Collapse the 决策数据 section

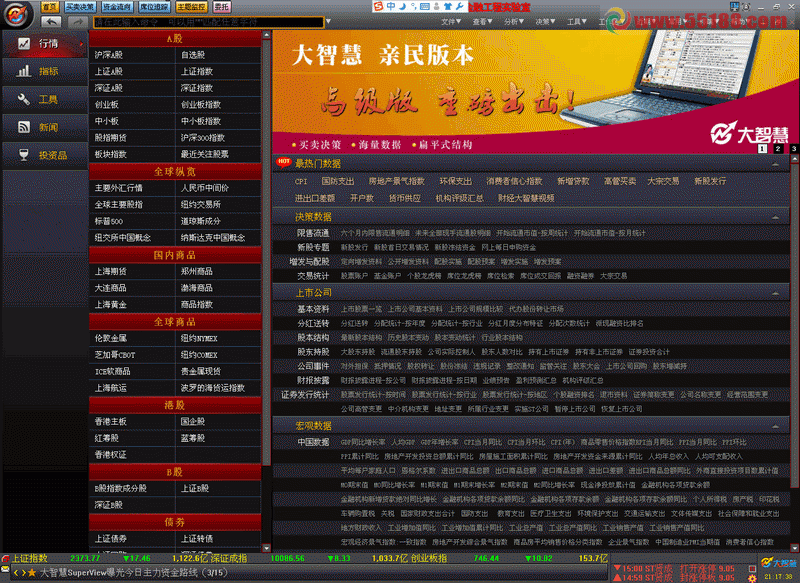click(775, 217)
